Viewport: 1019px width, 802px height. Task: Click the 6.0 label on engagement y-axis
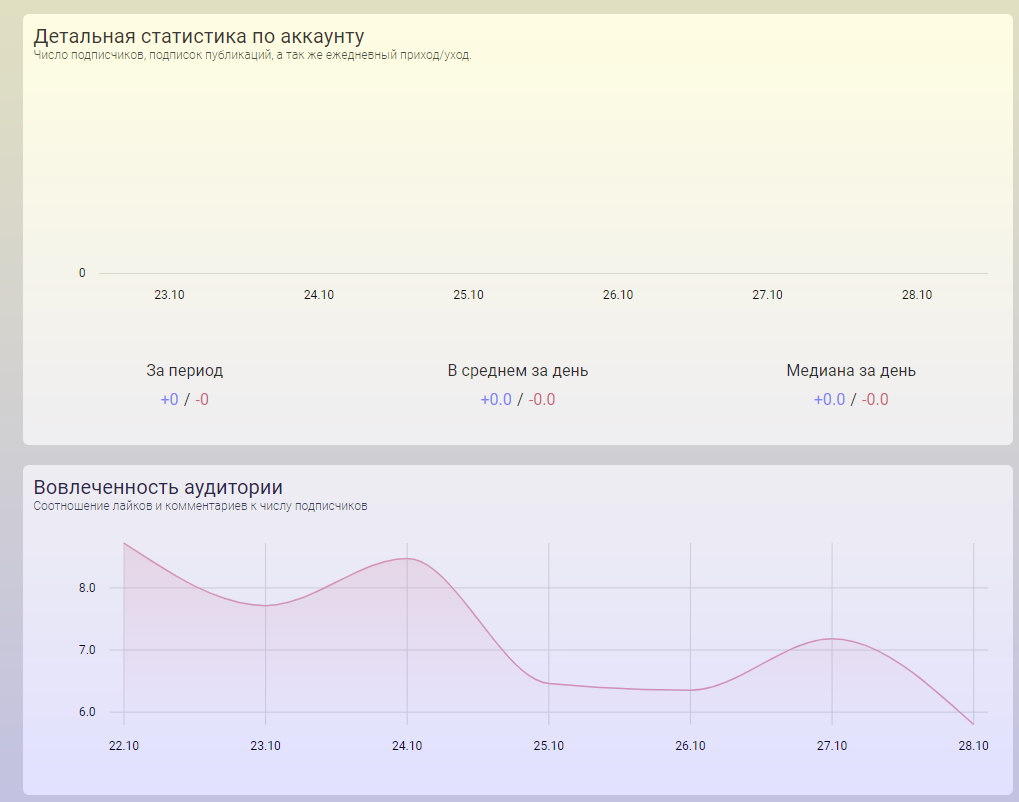tap(87, 712)
